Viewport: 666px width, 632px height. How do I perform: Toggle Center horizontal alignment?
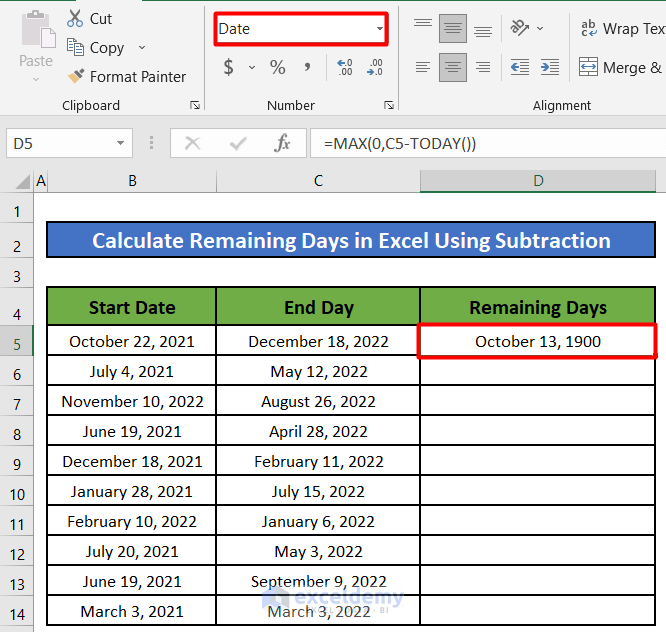(453, 68)
